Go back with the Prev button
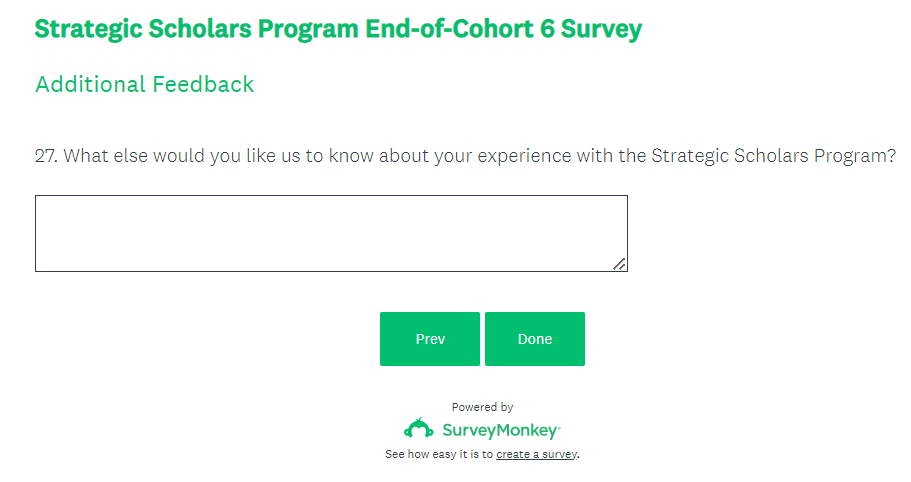Screen dimensions: 911x482 pos(430,339)
